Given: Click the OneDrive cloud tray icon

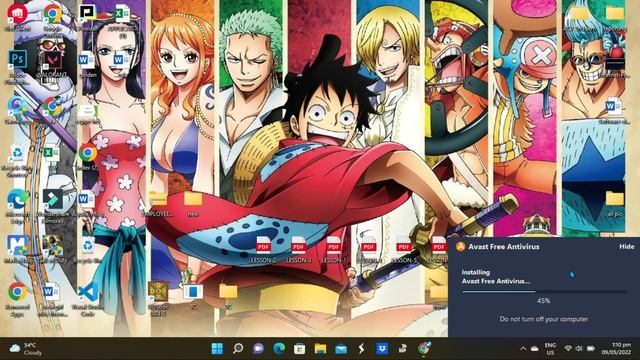Looking at the screenshot, I should coord(535,349).
